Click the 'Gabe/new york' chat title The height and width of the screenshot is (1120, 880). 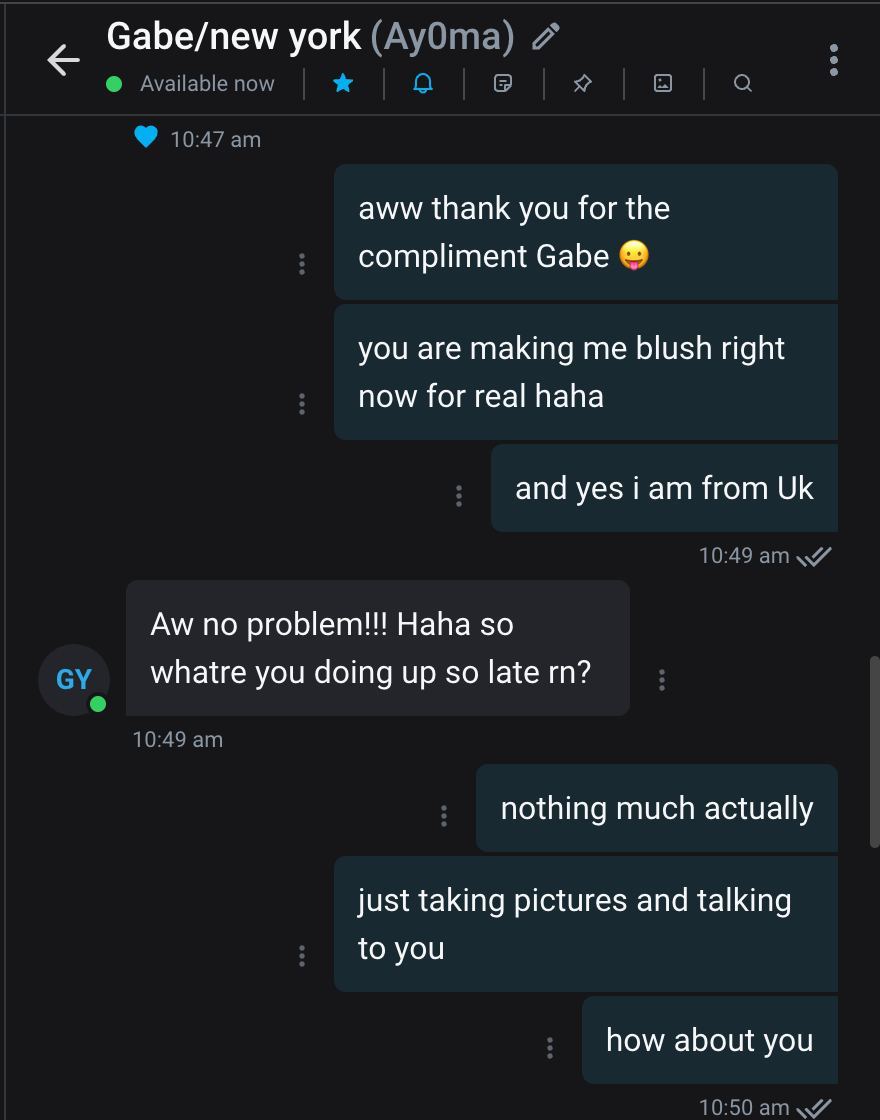tap(233, 37)
